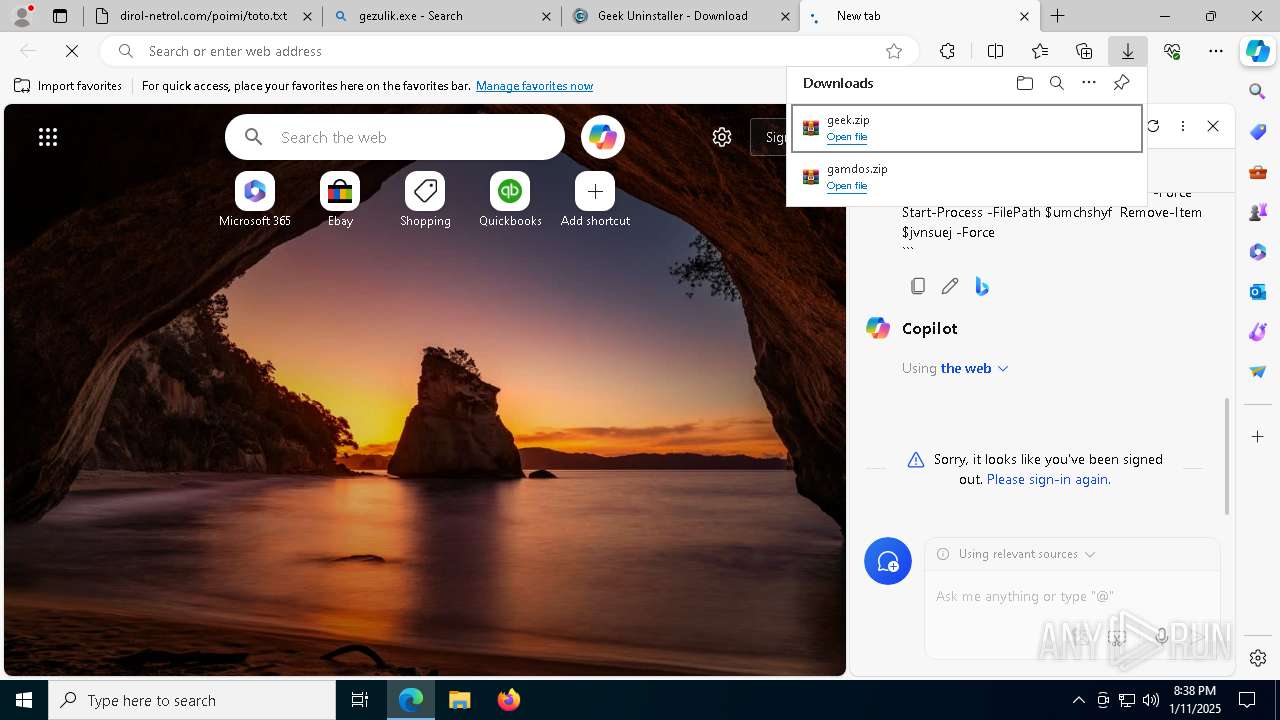Select the New tab tab
Screen dimensions: 1280x720
(919, 16)
